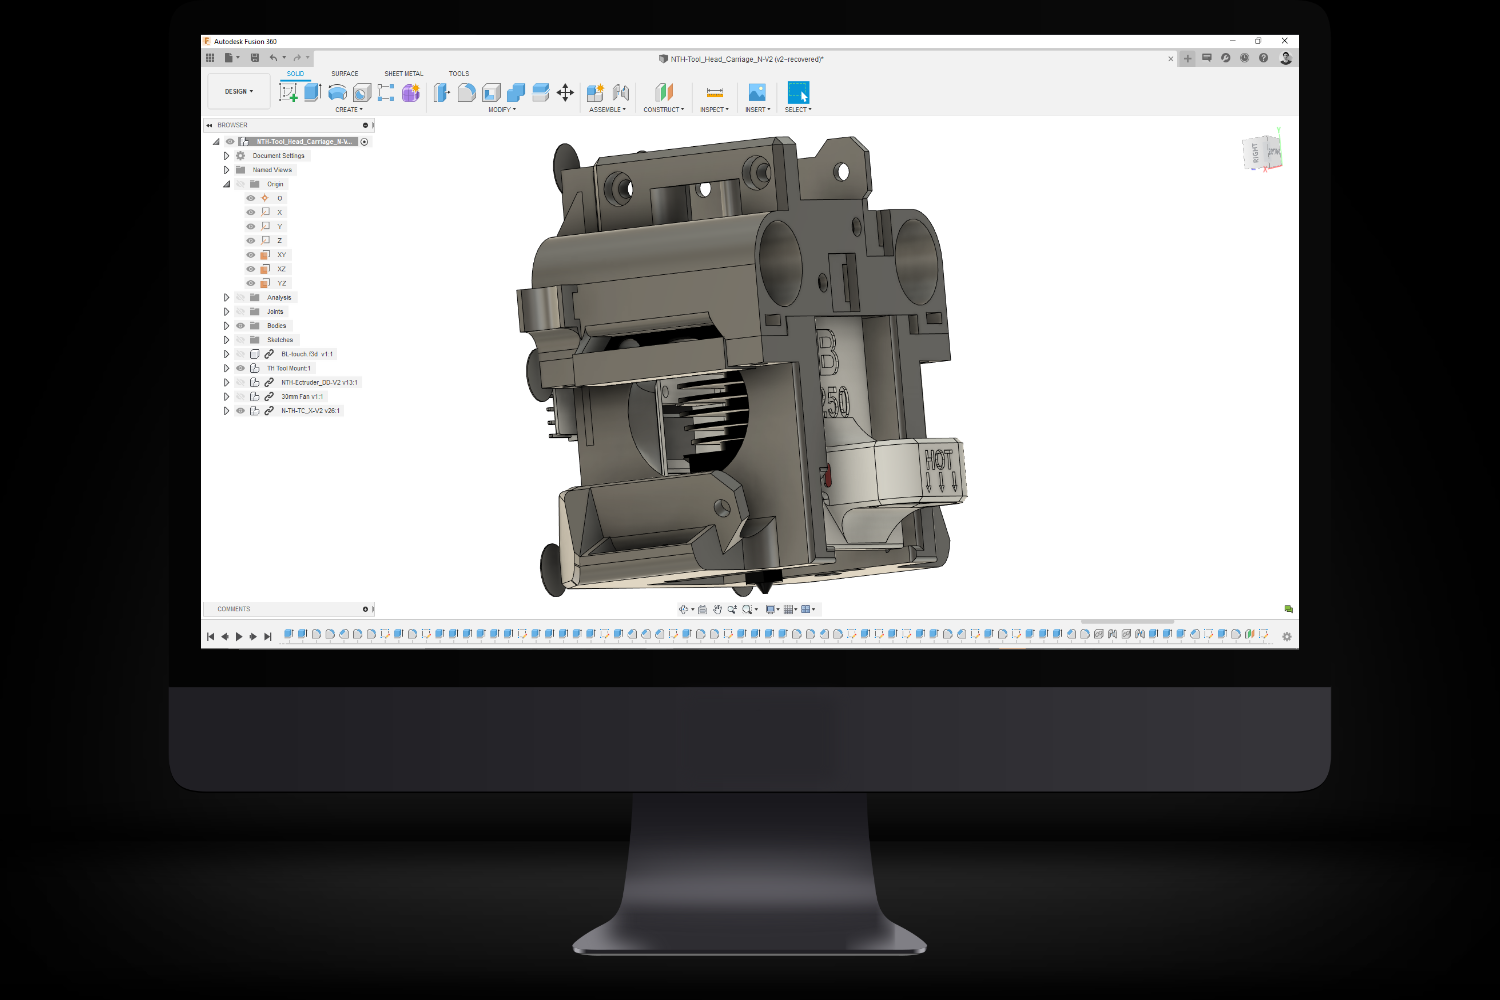The height and width of the screenshot is (1000, 1500).
Task: Expand the Joints folder
Action: pyautogui.click(x=226, y=312)
